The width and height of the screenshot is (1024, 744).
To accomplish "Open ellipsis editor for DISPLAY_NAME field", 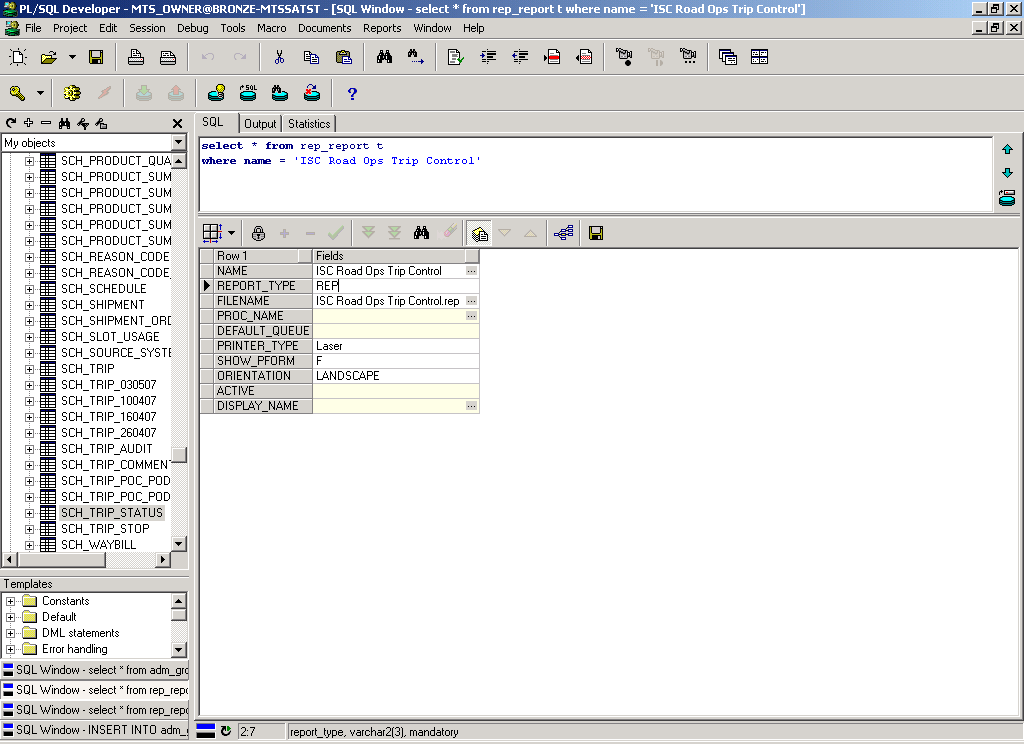I will [x=472, y=406].
